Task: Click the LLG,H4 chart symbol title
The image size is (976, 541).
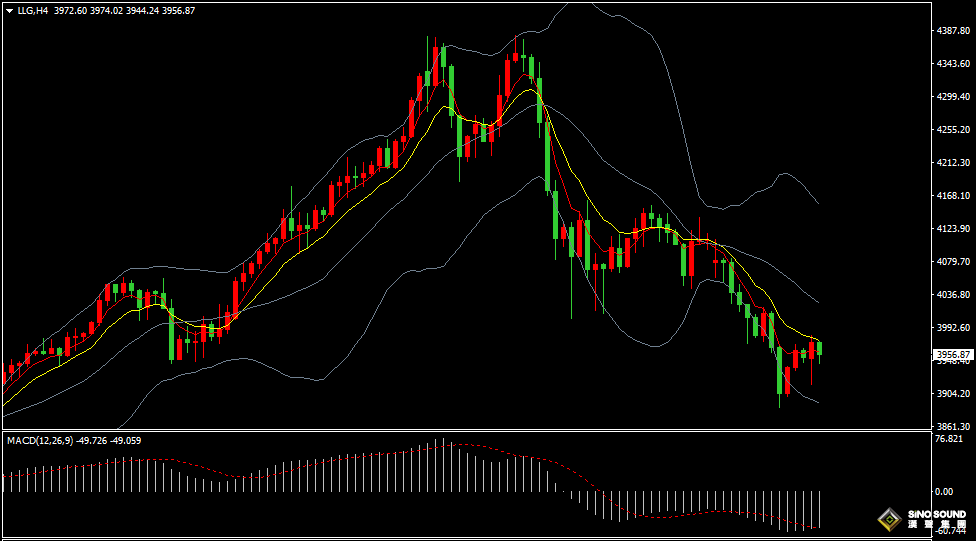Action: click(32, 10)
